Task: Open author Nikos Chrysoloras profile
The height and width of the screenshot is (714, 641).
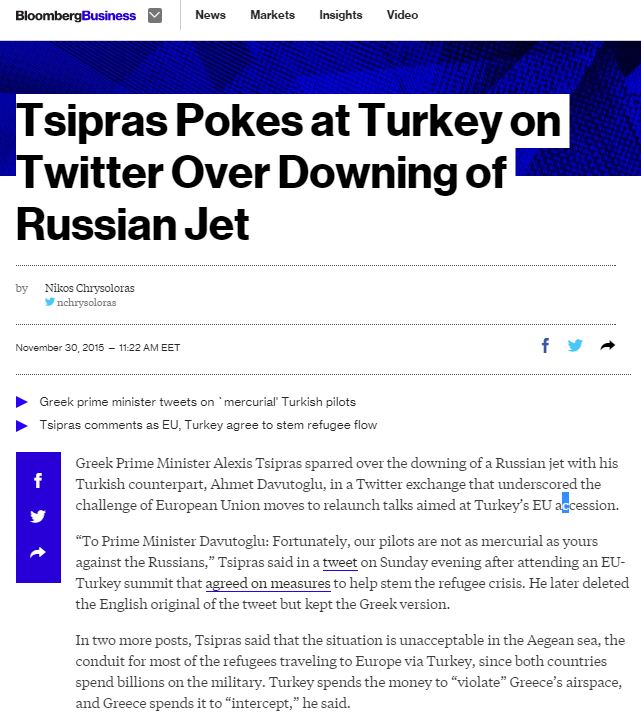Action: click(89, 288)
